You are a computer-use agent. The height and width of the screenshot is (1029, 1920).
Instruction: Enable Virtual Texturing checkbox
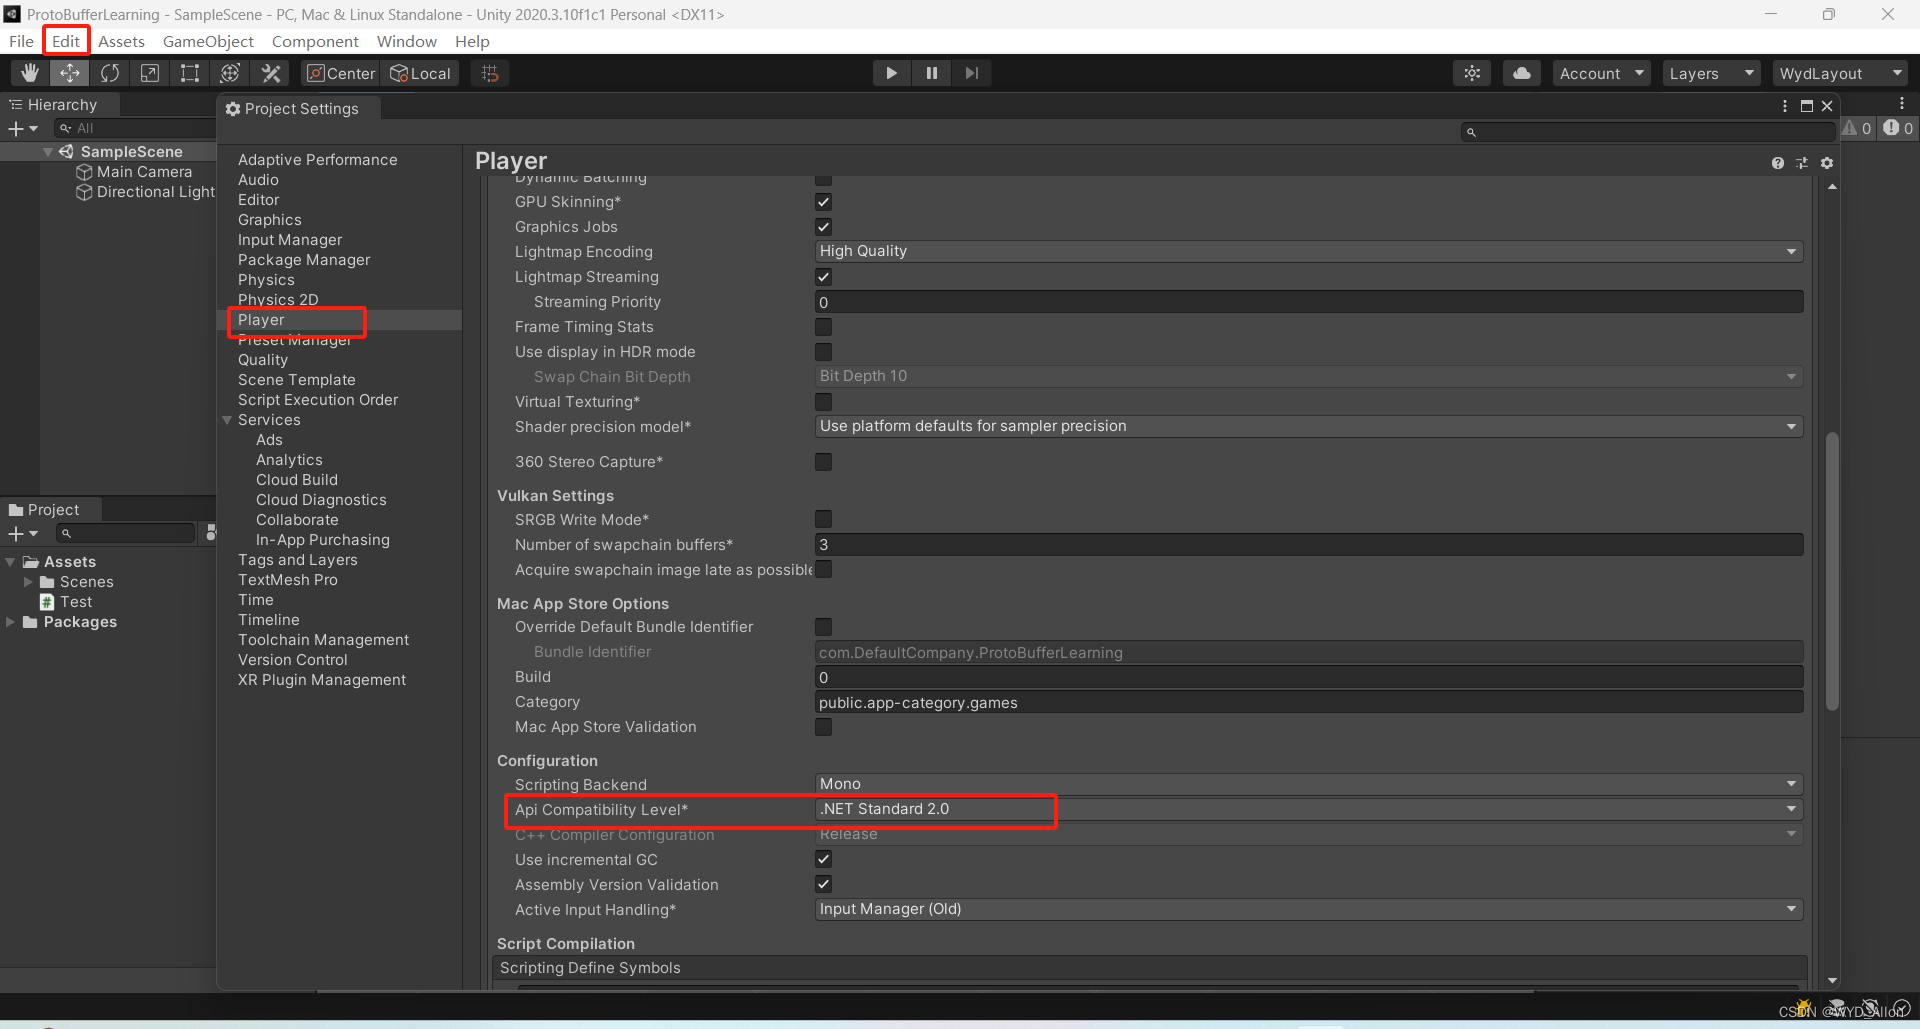coord(823,402)
